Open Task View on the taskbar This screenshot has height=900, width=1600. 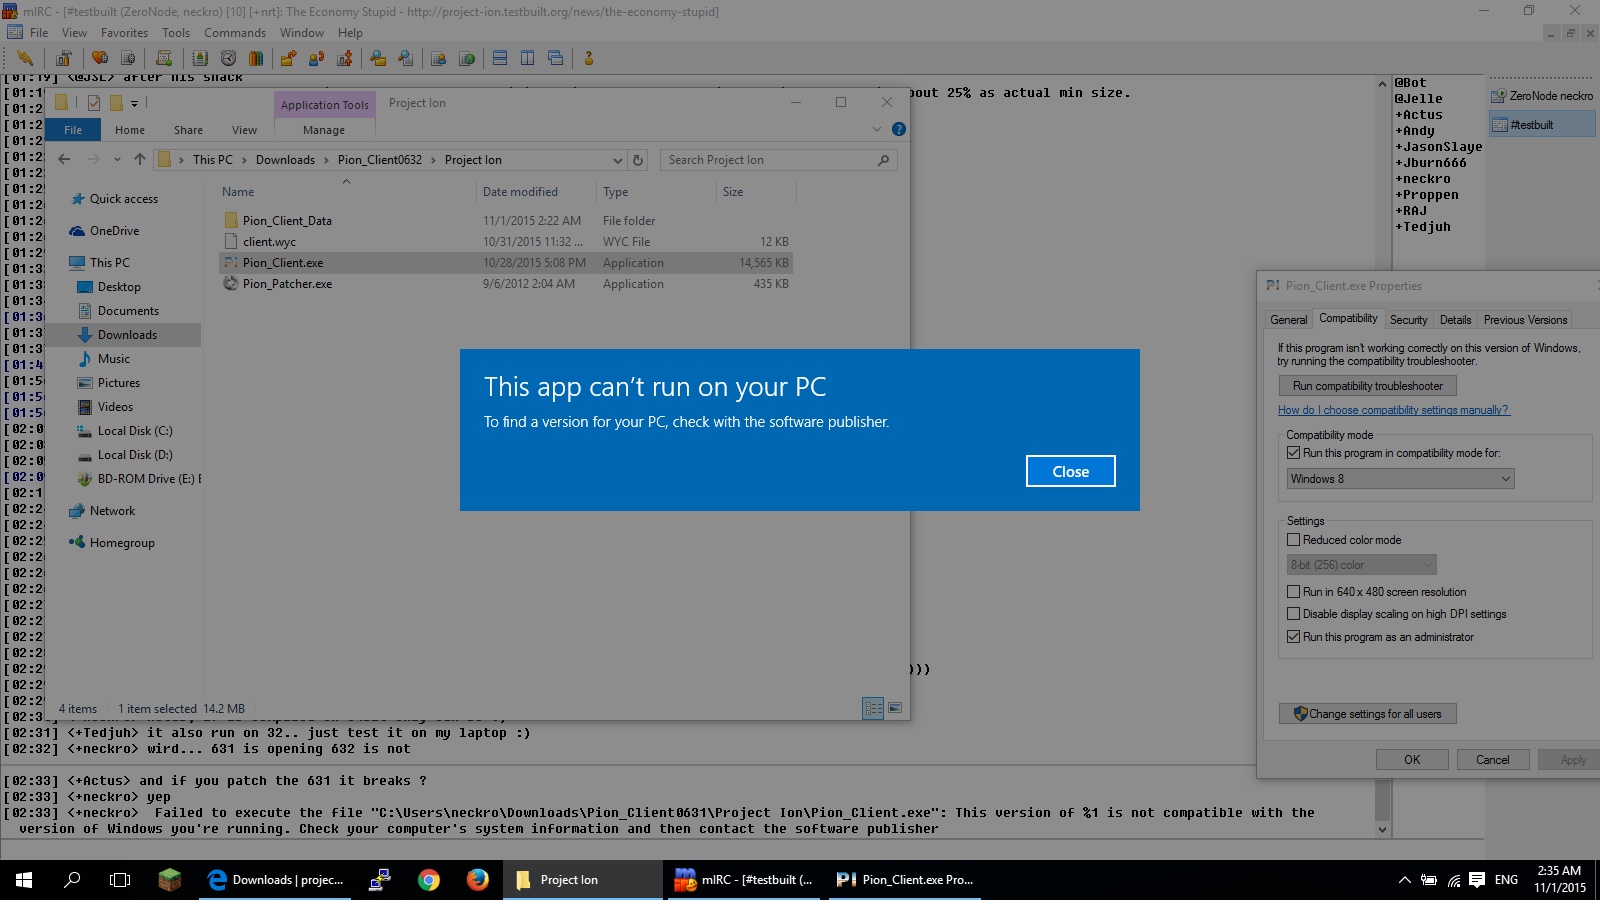pyautogui.click(x=120, y=880)
